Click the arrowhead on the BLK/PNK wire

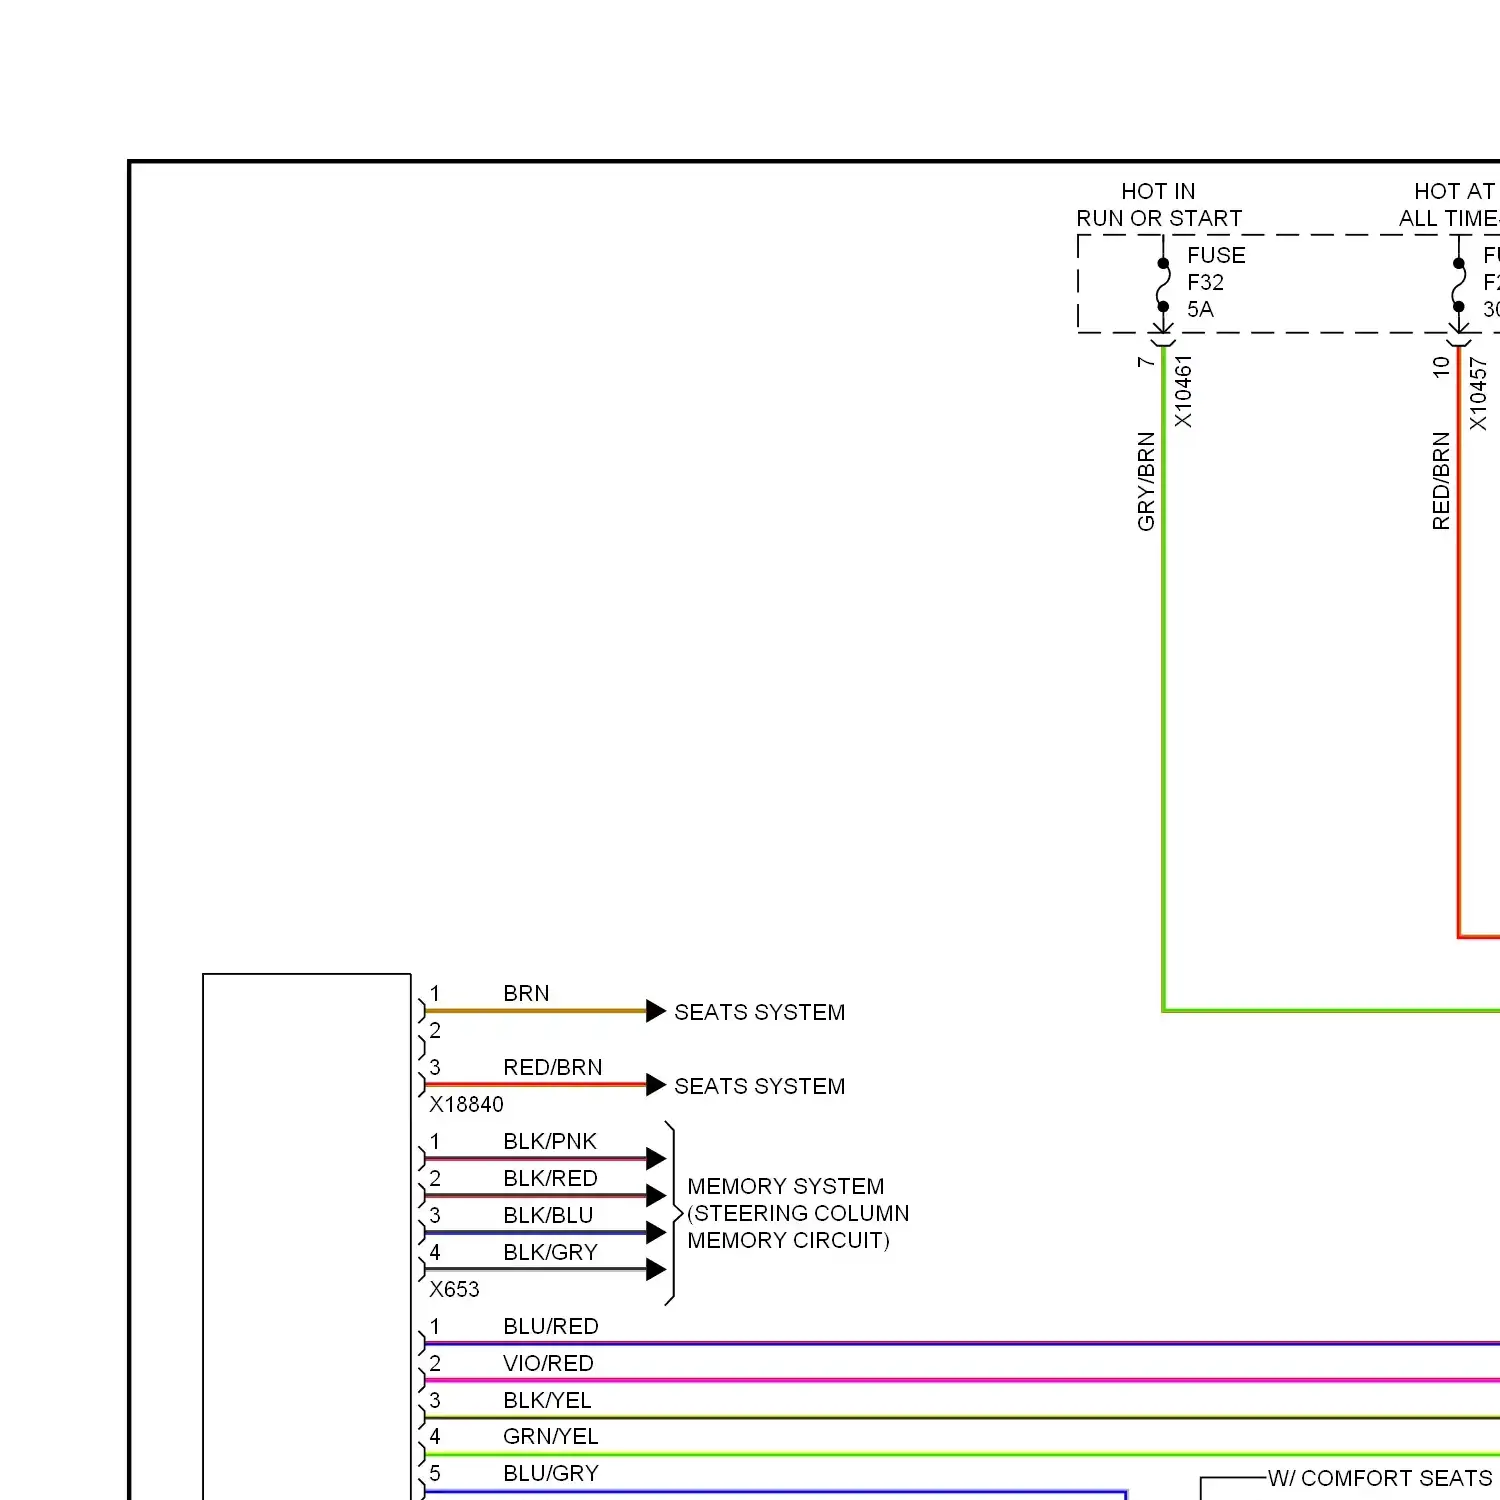click(656, 1159)
